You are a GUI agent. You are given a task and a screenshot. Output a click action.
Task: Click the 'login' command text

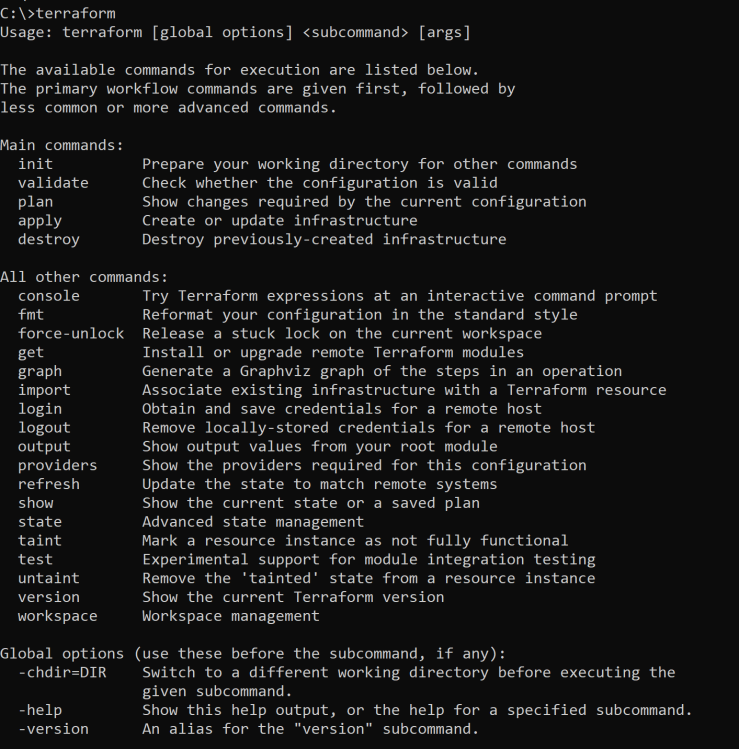pos(40,409)
